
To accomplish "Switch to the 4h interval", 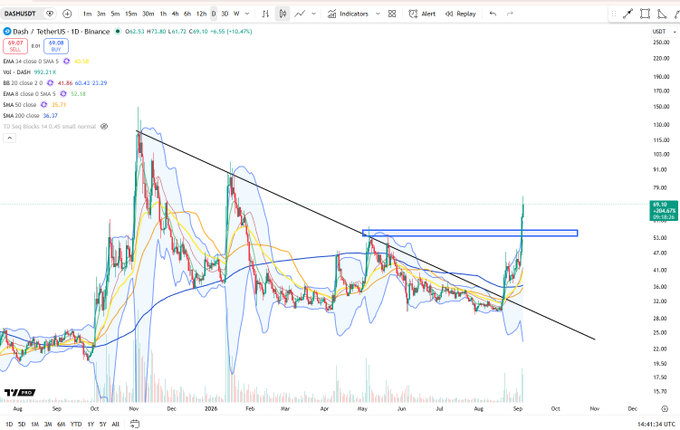I will point(175,14).
